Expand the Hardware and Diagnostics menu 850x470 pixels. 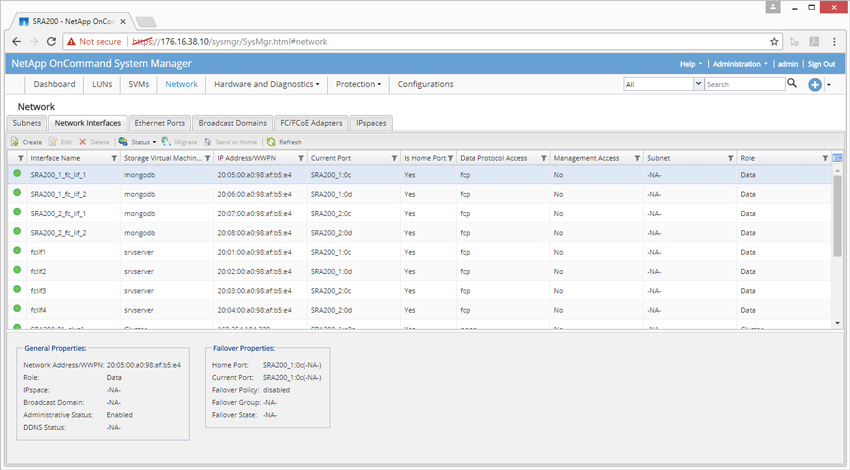click(x=267, y=84)
